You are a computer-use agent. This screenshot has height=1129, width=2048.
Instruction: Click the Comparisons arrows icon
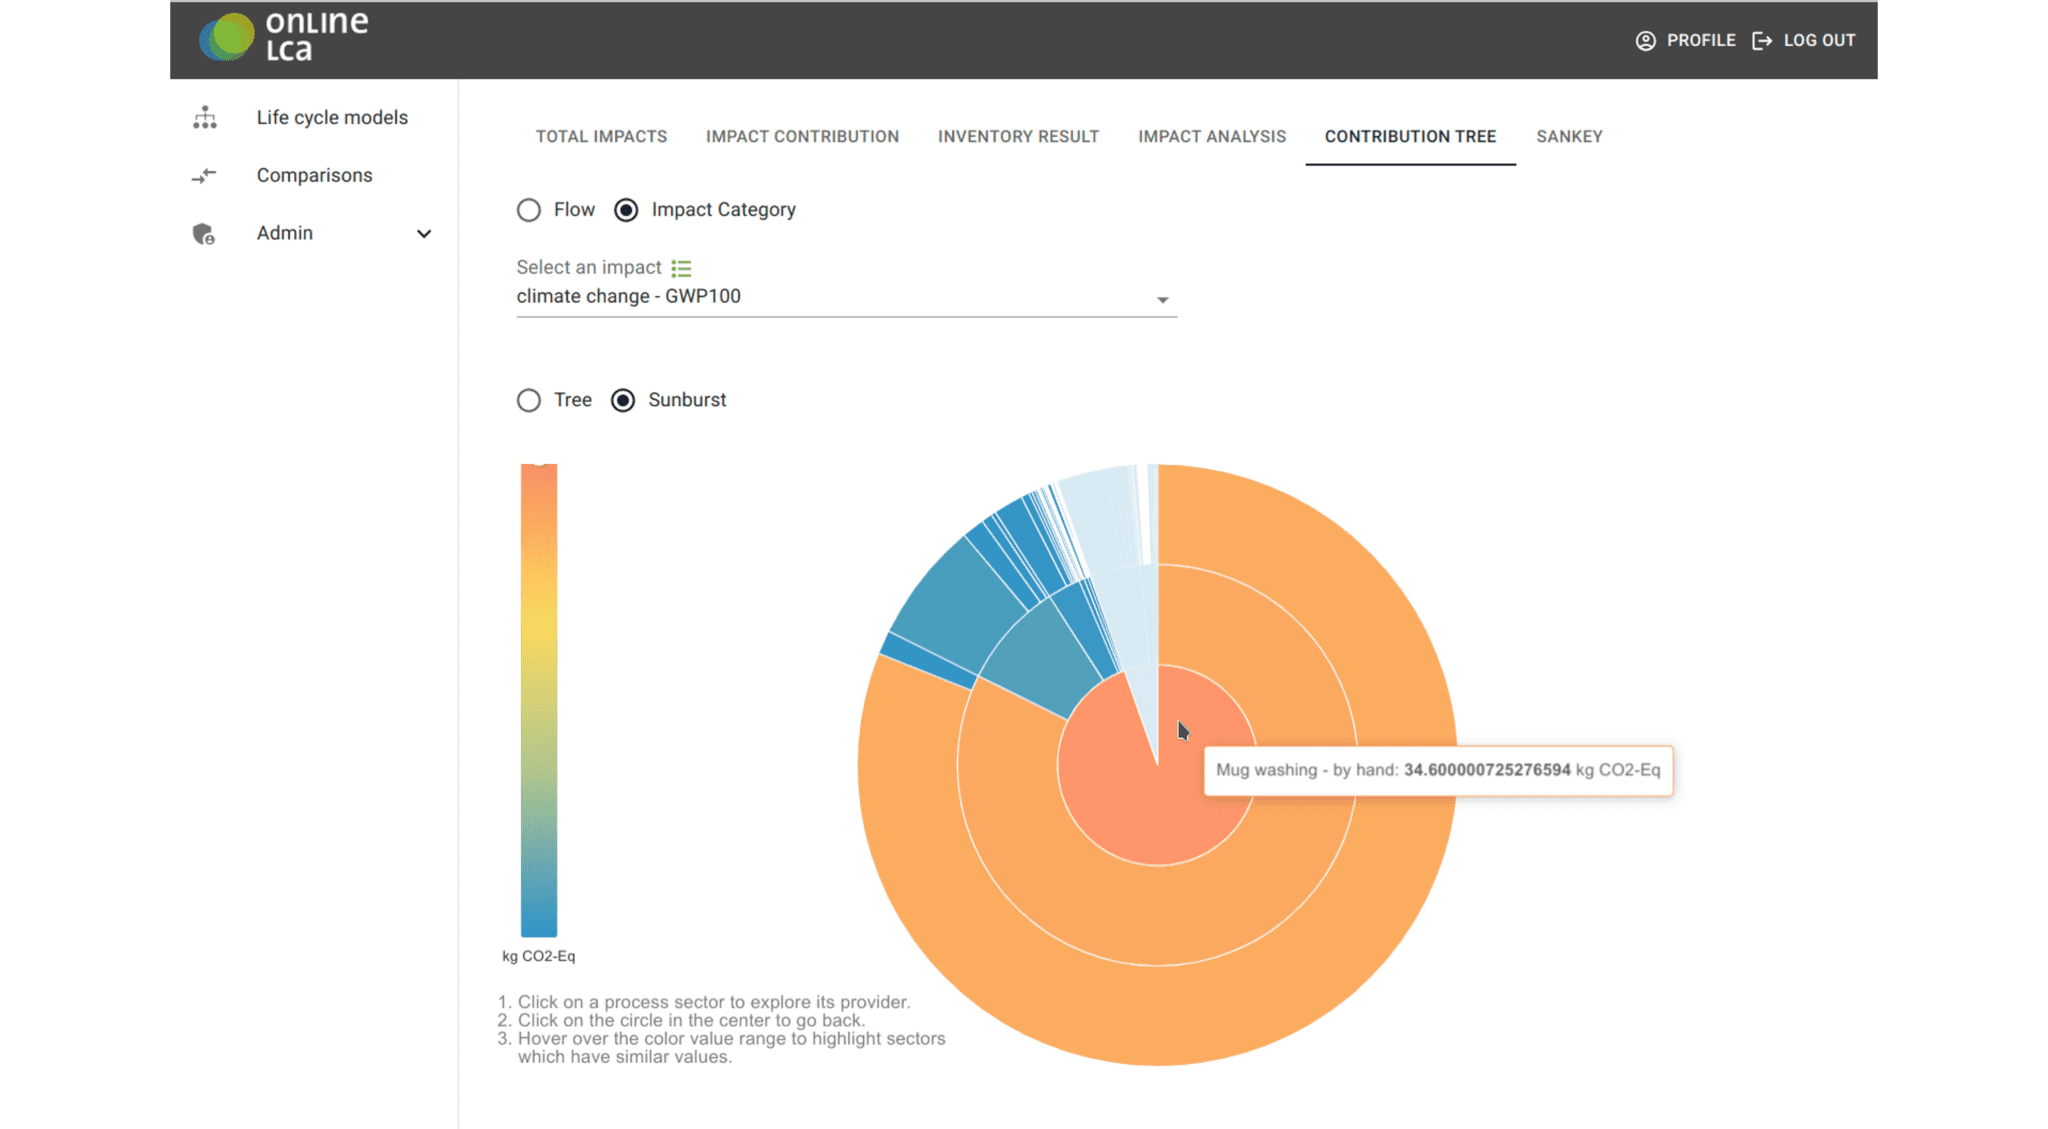tap(204, 176)
